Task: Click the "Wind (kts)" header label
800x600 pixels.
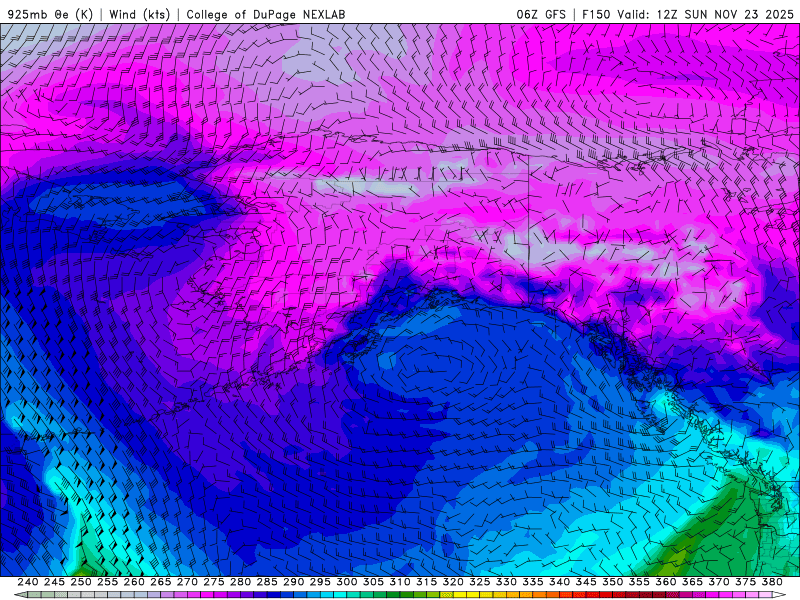Action: pyautogui.click(x=140, y=14)
